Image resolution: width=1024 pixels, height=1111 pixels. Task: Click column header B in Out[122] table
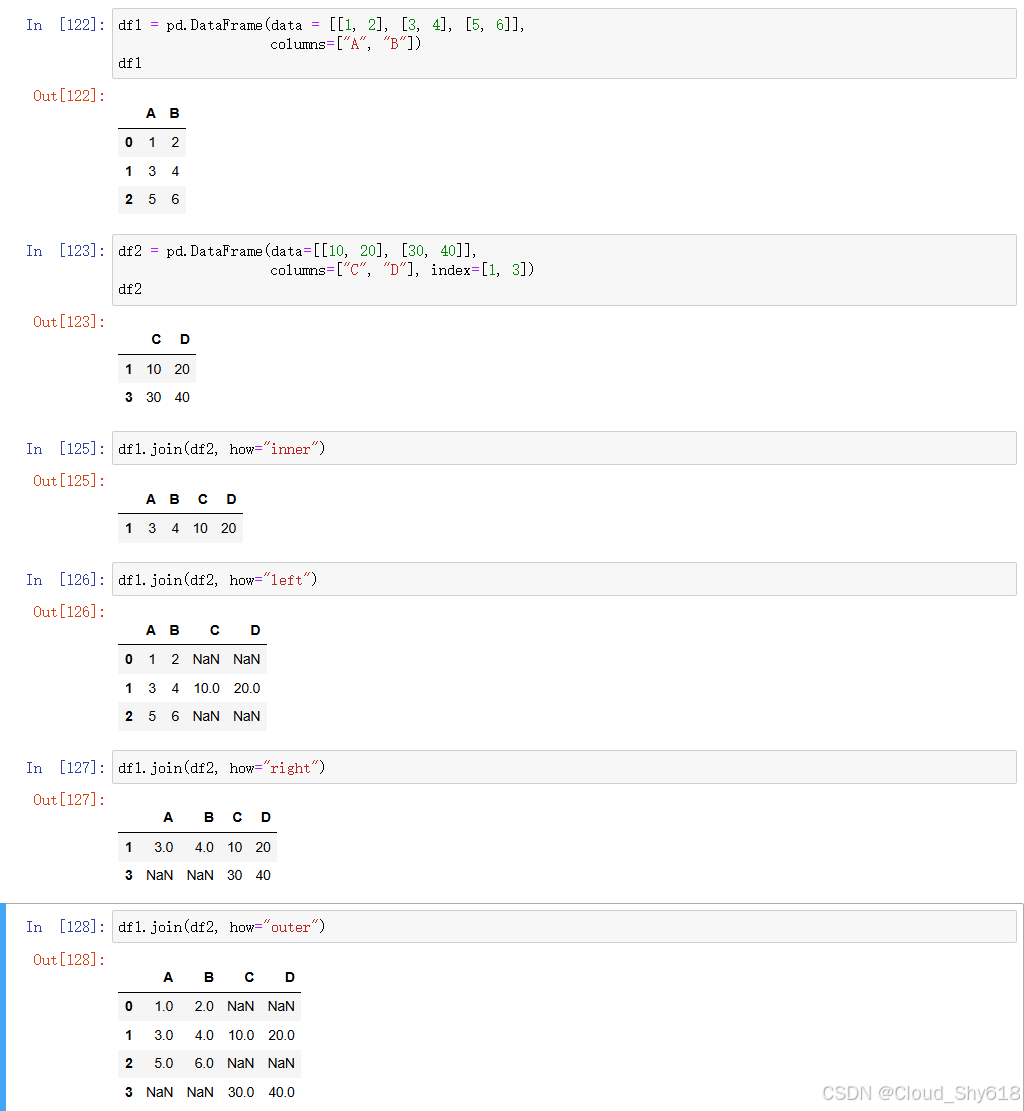(174, 113)
